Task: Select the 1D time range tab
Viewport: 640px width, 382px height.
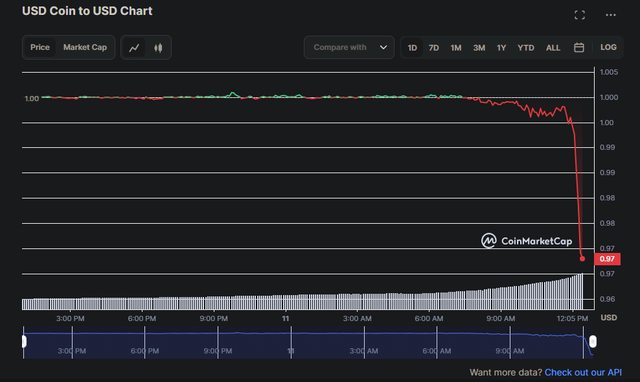Action: click(412, 48)
